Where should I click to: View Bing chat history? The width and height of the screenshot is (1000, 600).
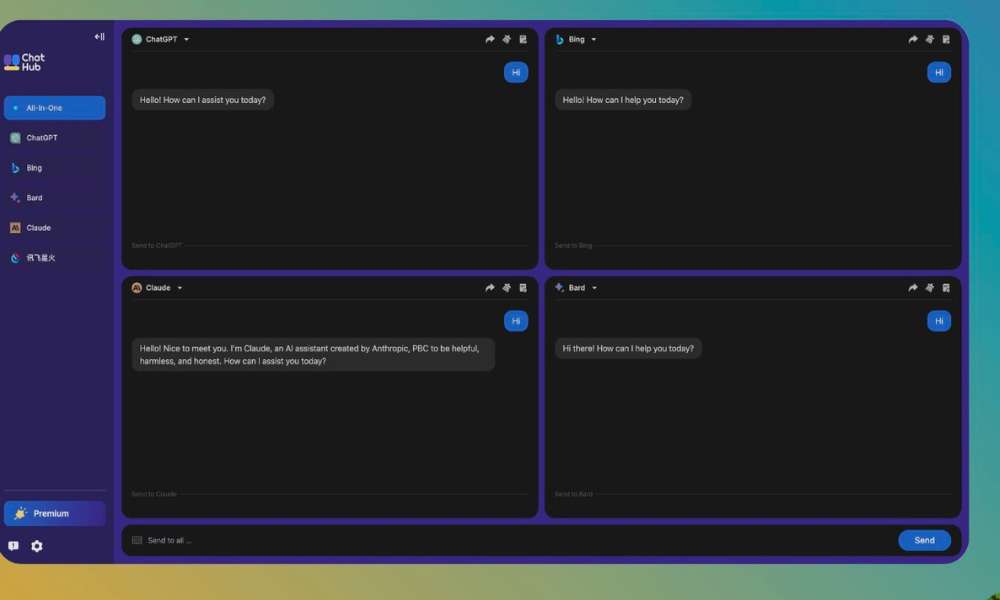click(946, 40)
